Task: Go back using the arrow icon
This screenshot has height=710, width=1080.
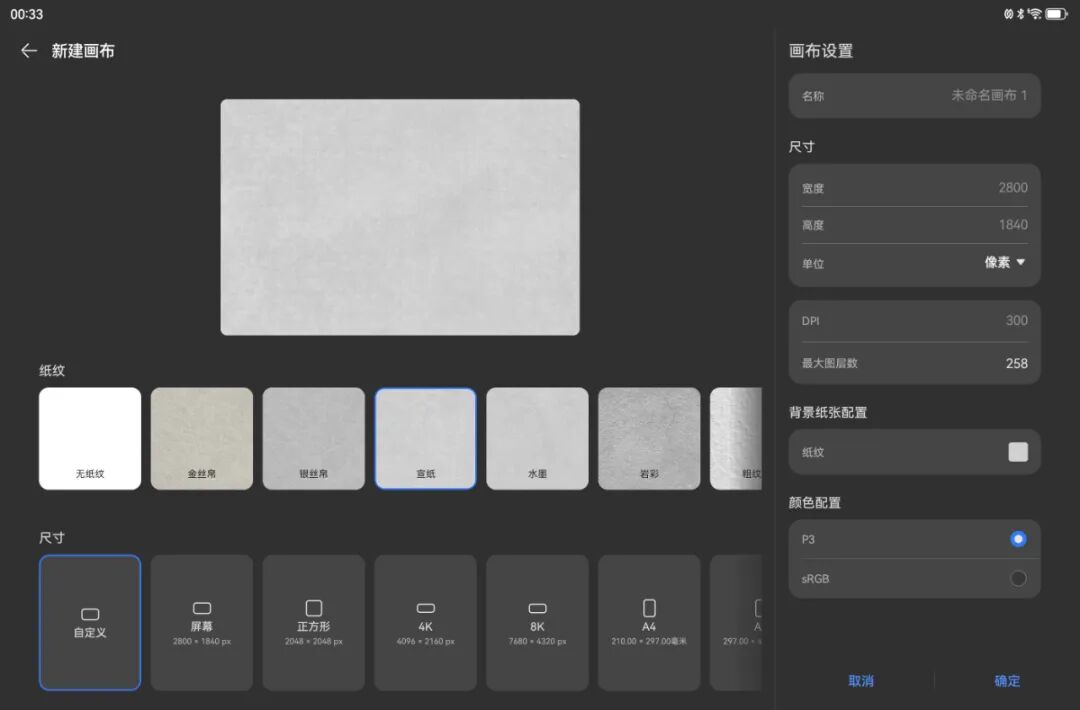Action: coord(28,50)
